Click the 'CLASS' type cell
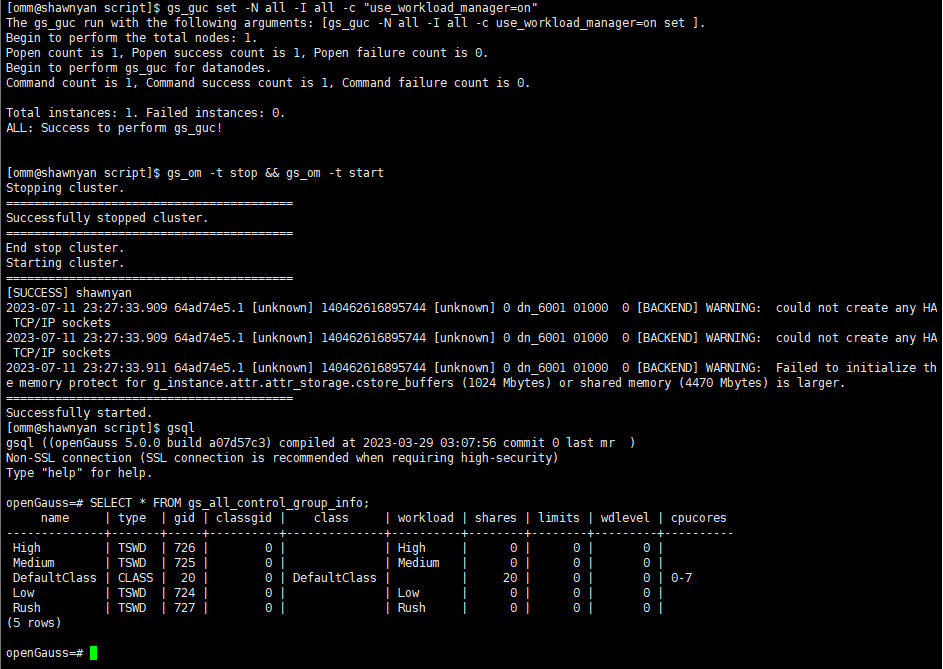Screen dimensions: 943x669 (135, 578)
